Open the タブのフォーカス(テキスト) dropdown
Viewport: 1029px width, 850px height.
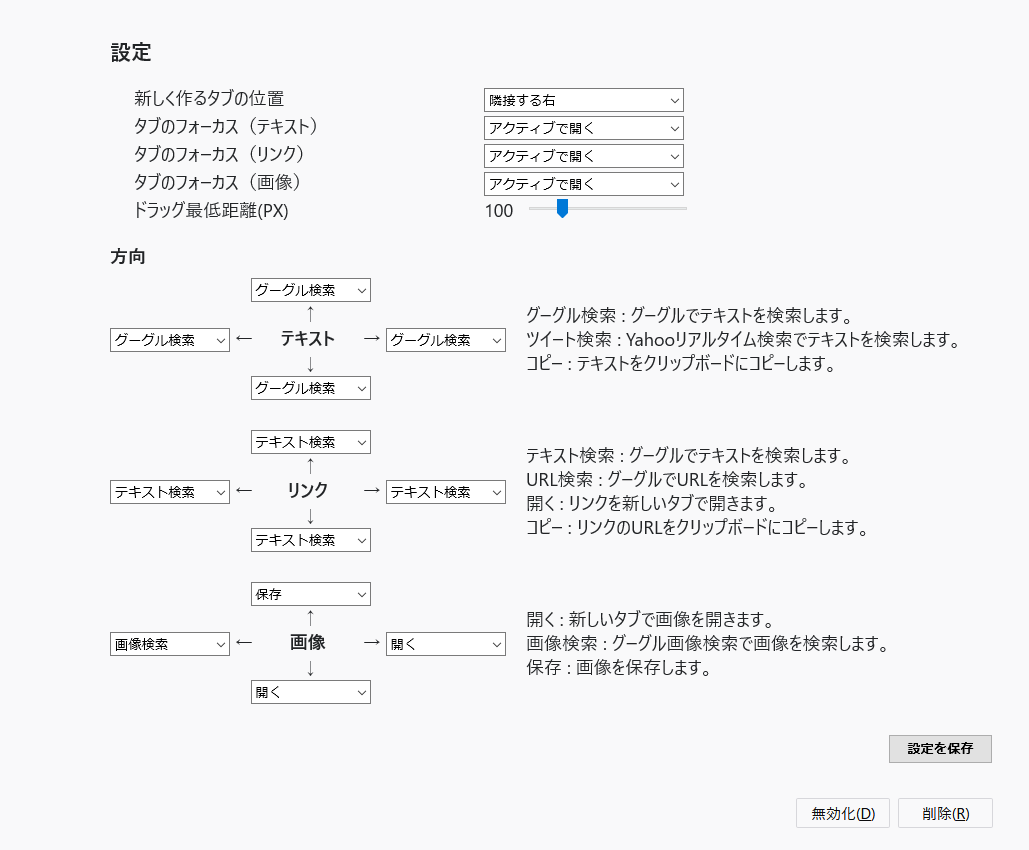(583, 128)
